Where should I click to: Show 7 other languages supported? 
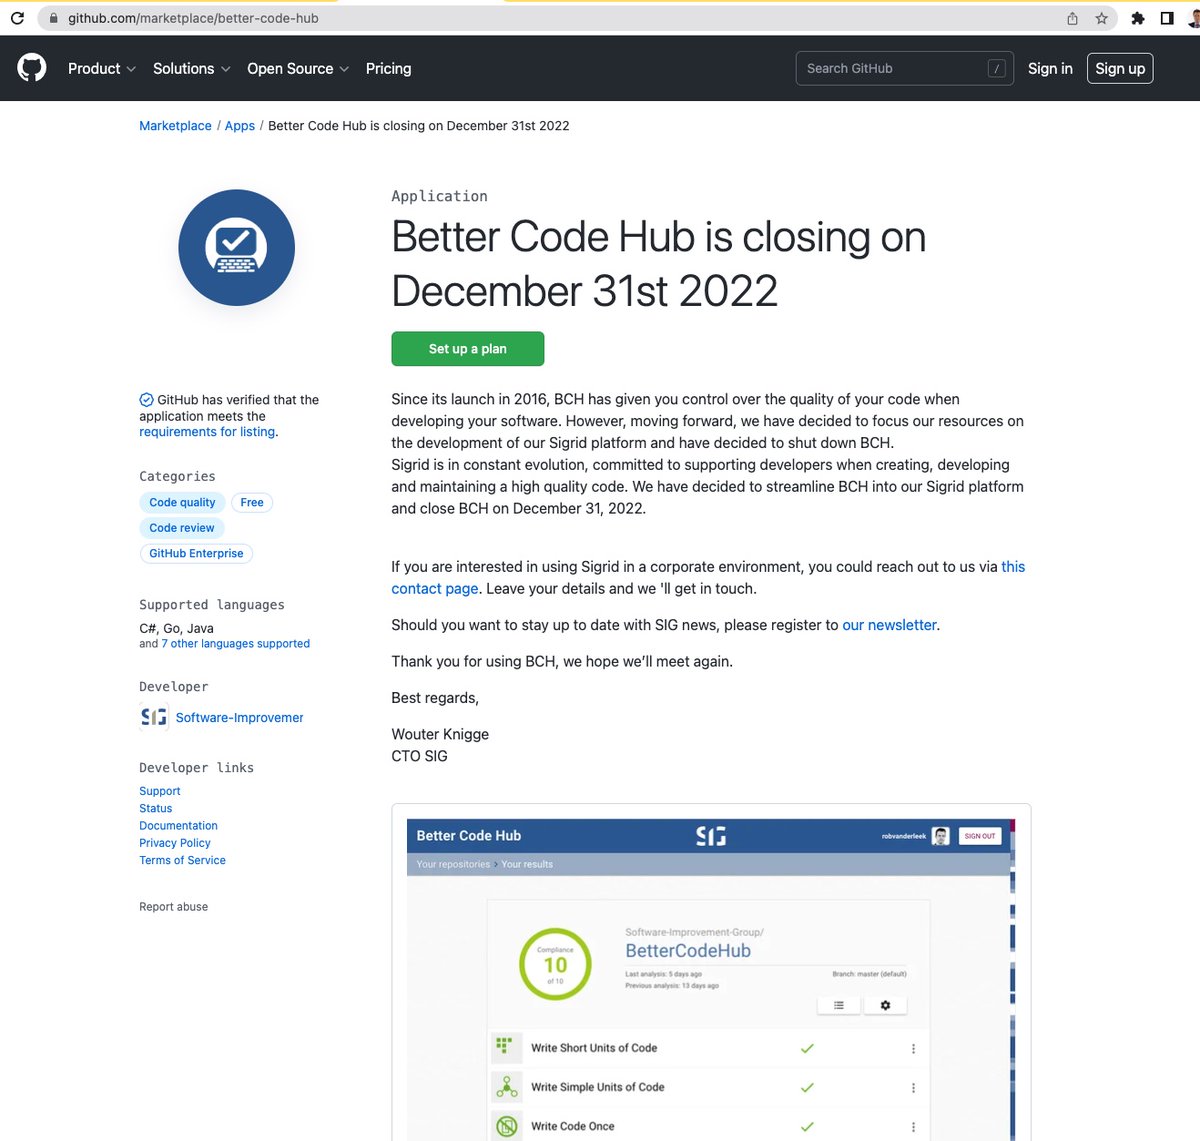click(236, 644)
